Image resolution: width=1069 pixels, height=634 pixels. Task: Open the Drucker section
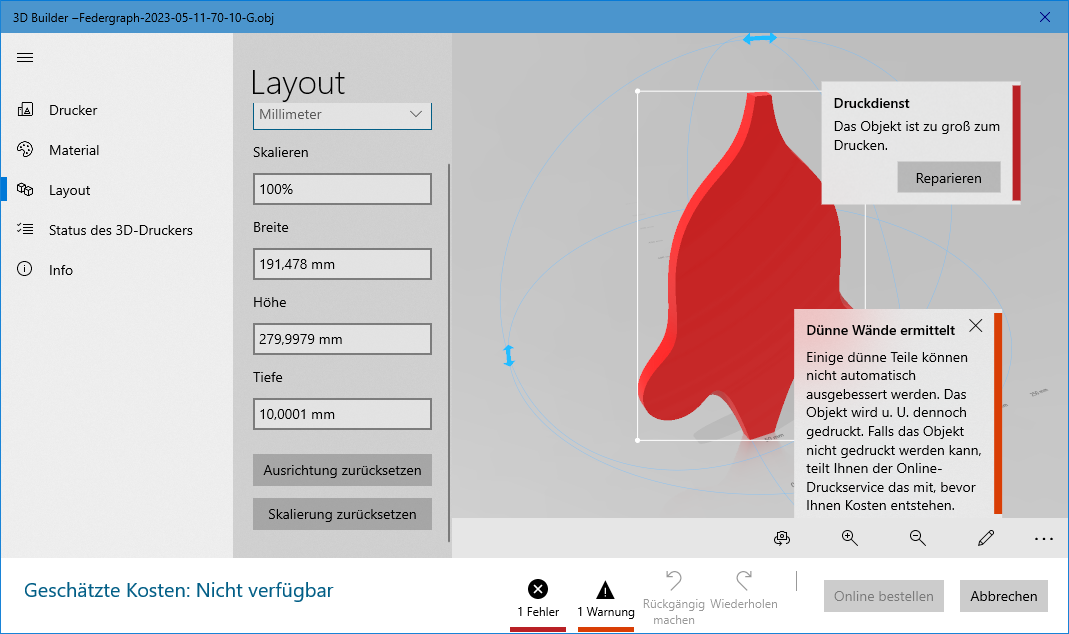[73, 110]
